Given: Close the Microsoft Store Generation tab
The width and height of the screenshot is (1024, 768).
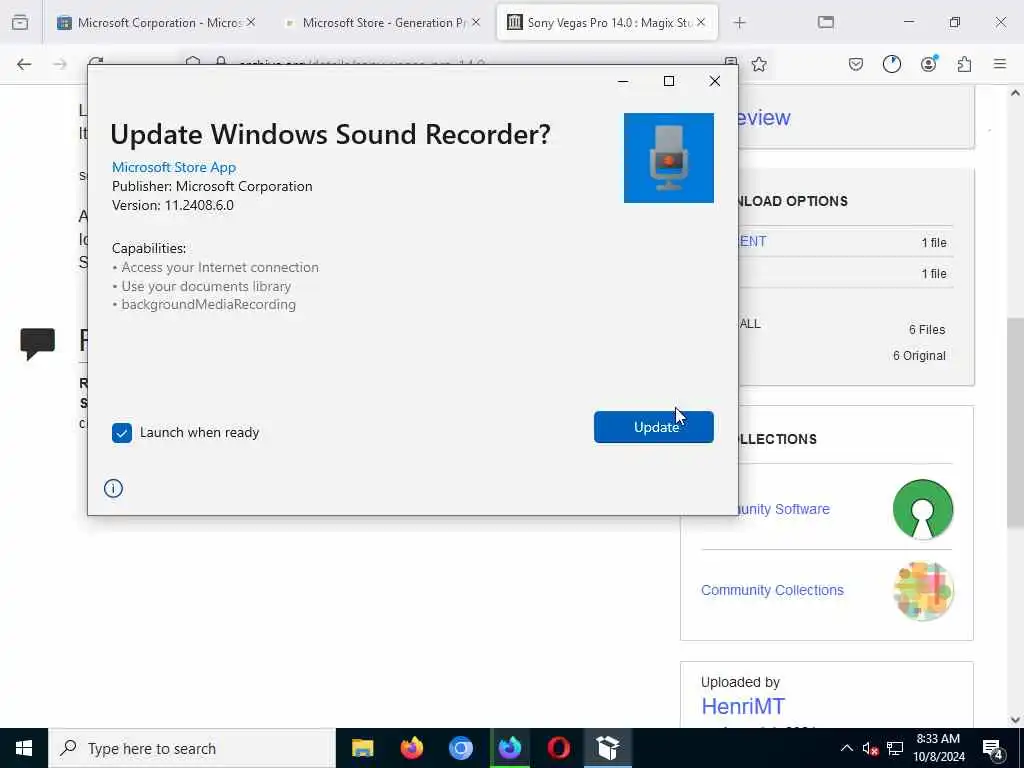Looking at the screenshot, I should 476,22.
